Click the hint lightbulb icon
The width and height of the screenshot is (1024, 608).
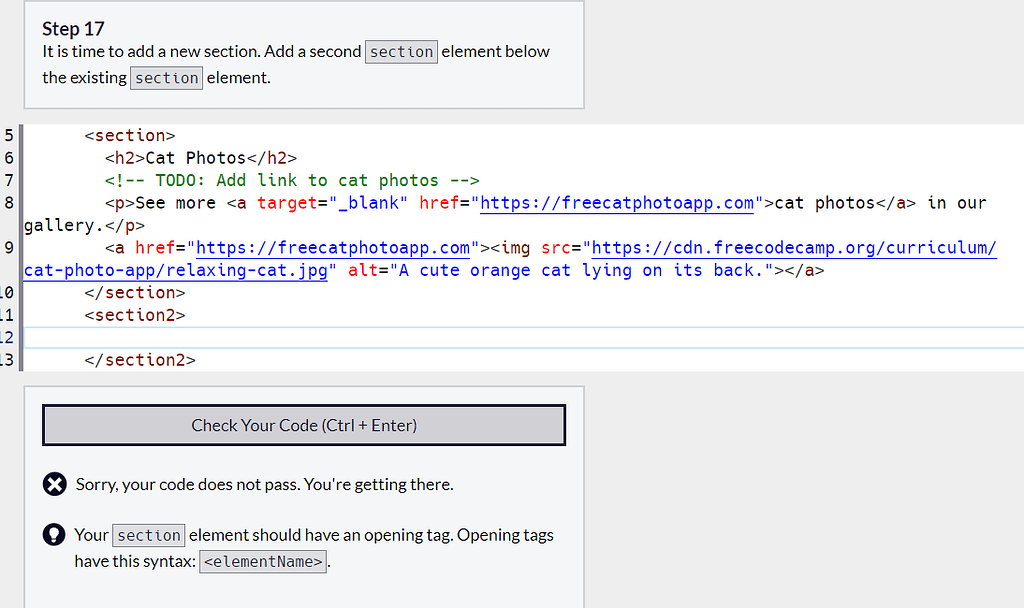tap(55, 535)
